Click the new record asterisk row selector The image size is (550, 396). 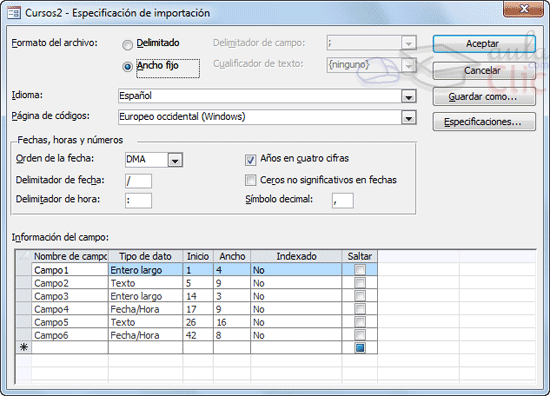pos(24,347)
